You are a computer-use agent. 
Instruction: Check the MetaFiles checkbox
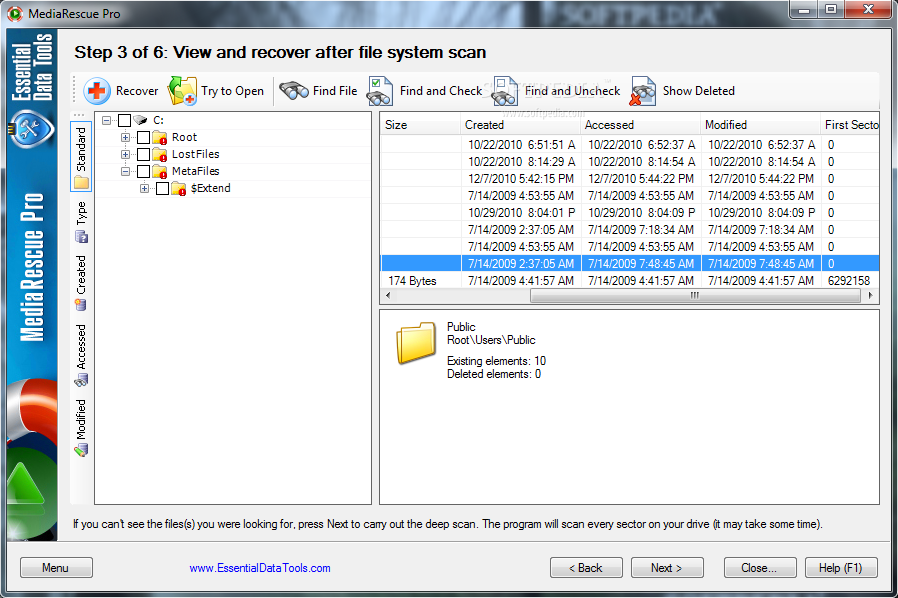(x=143, y=171)
